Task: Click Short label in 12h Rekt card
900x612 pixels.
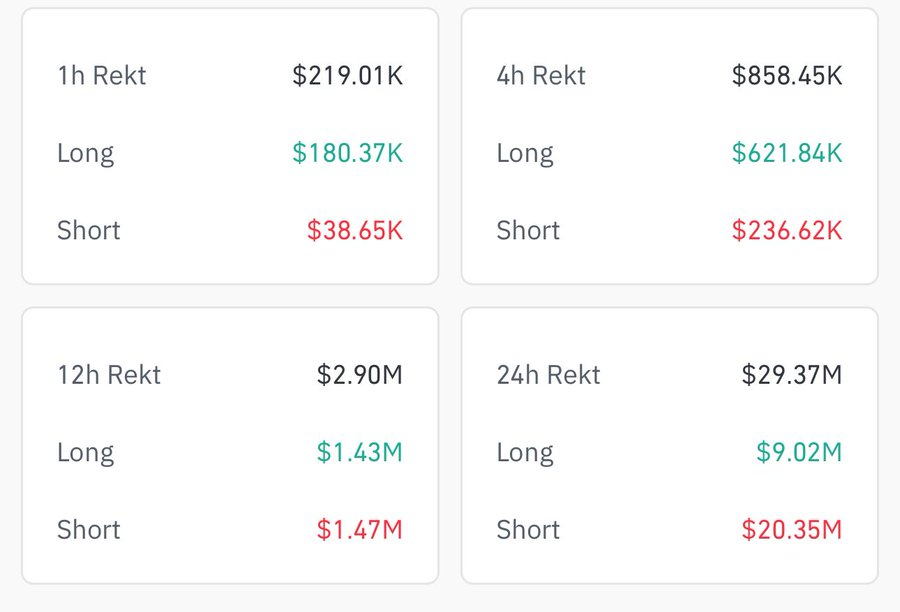Action: coord(89,529)
